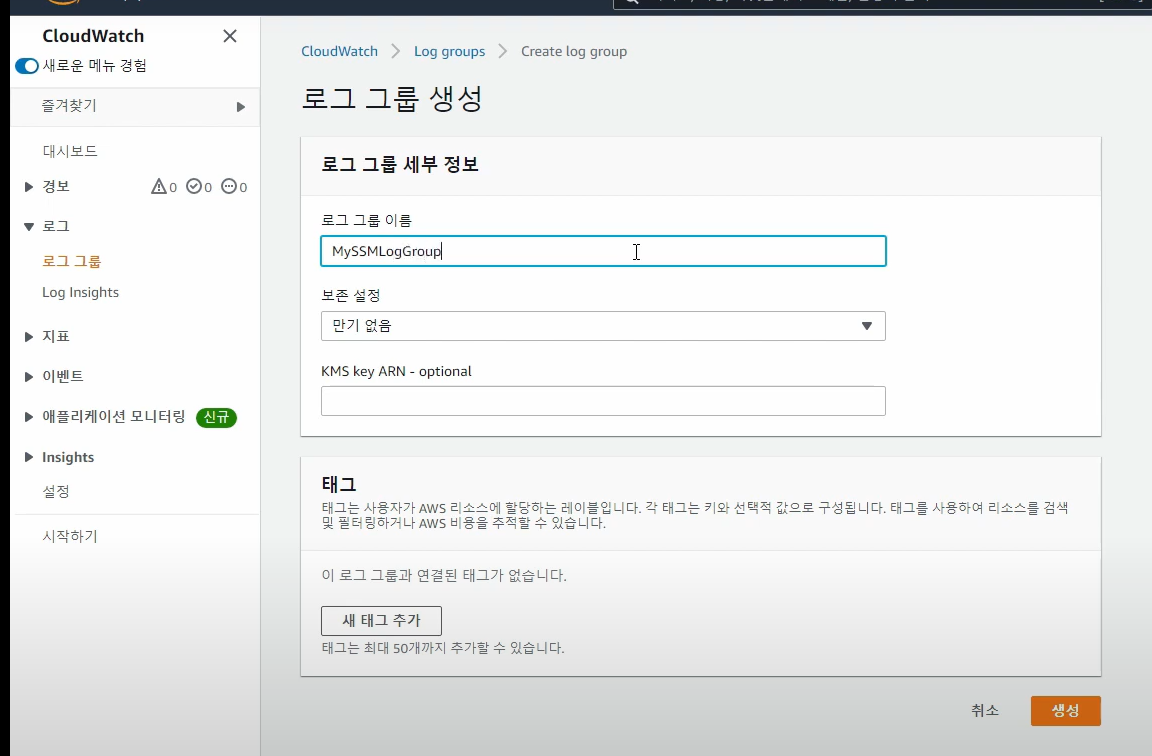Screen dimensions: 1152x756
Task: Click 새 태그 추가 button
Action: (x=381, y=621)
